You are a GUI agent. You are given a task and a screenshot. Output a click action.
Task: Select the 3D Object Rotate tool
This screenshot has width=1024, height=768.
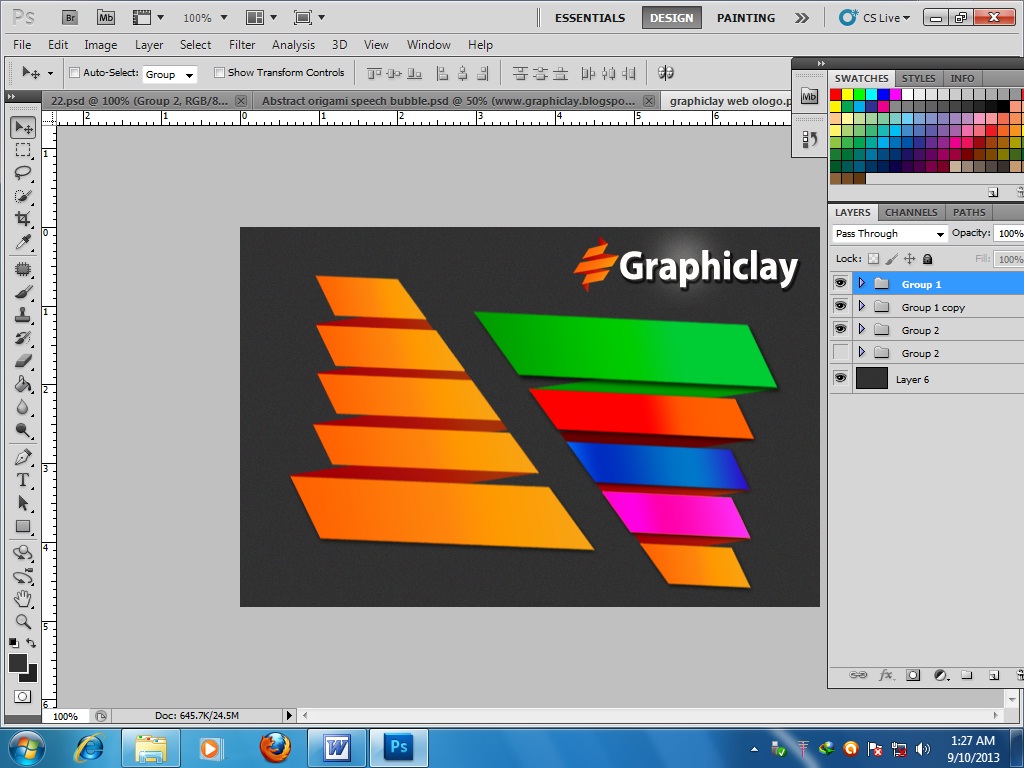23,553
